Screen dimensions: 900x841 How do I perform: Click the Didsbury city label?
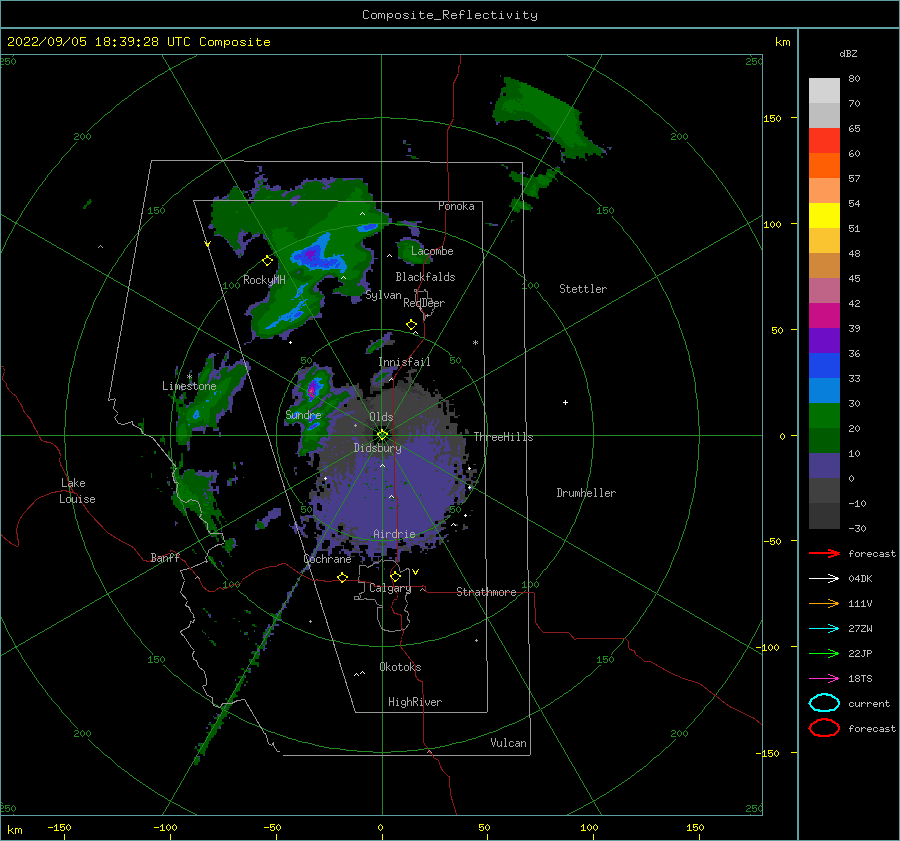point(378,448)
